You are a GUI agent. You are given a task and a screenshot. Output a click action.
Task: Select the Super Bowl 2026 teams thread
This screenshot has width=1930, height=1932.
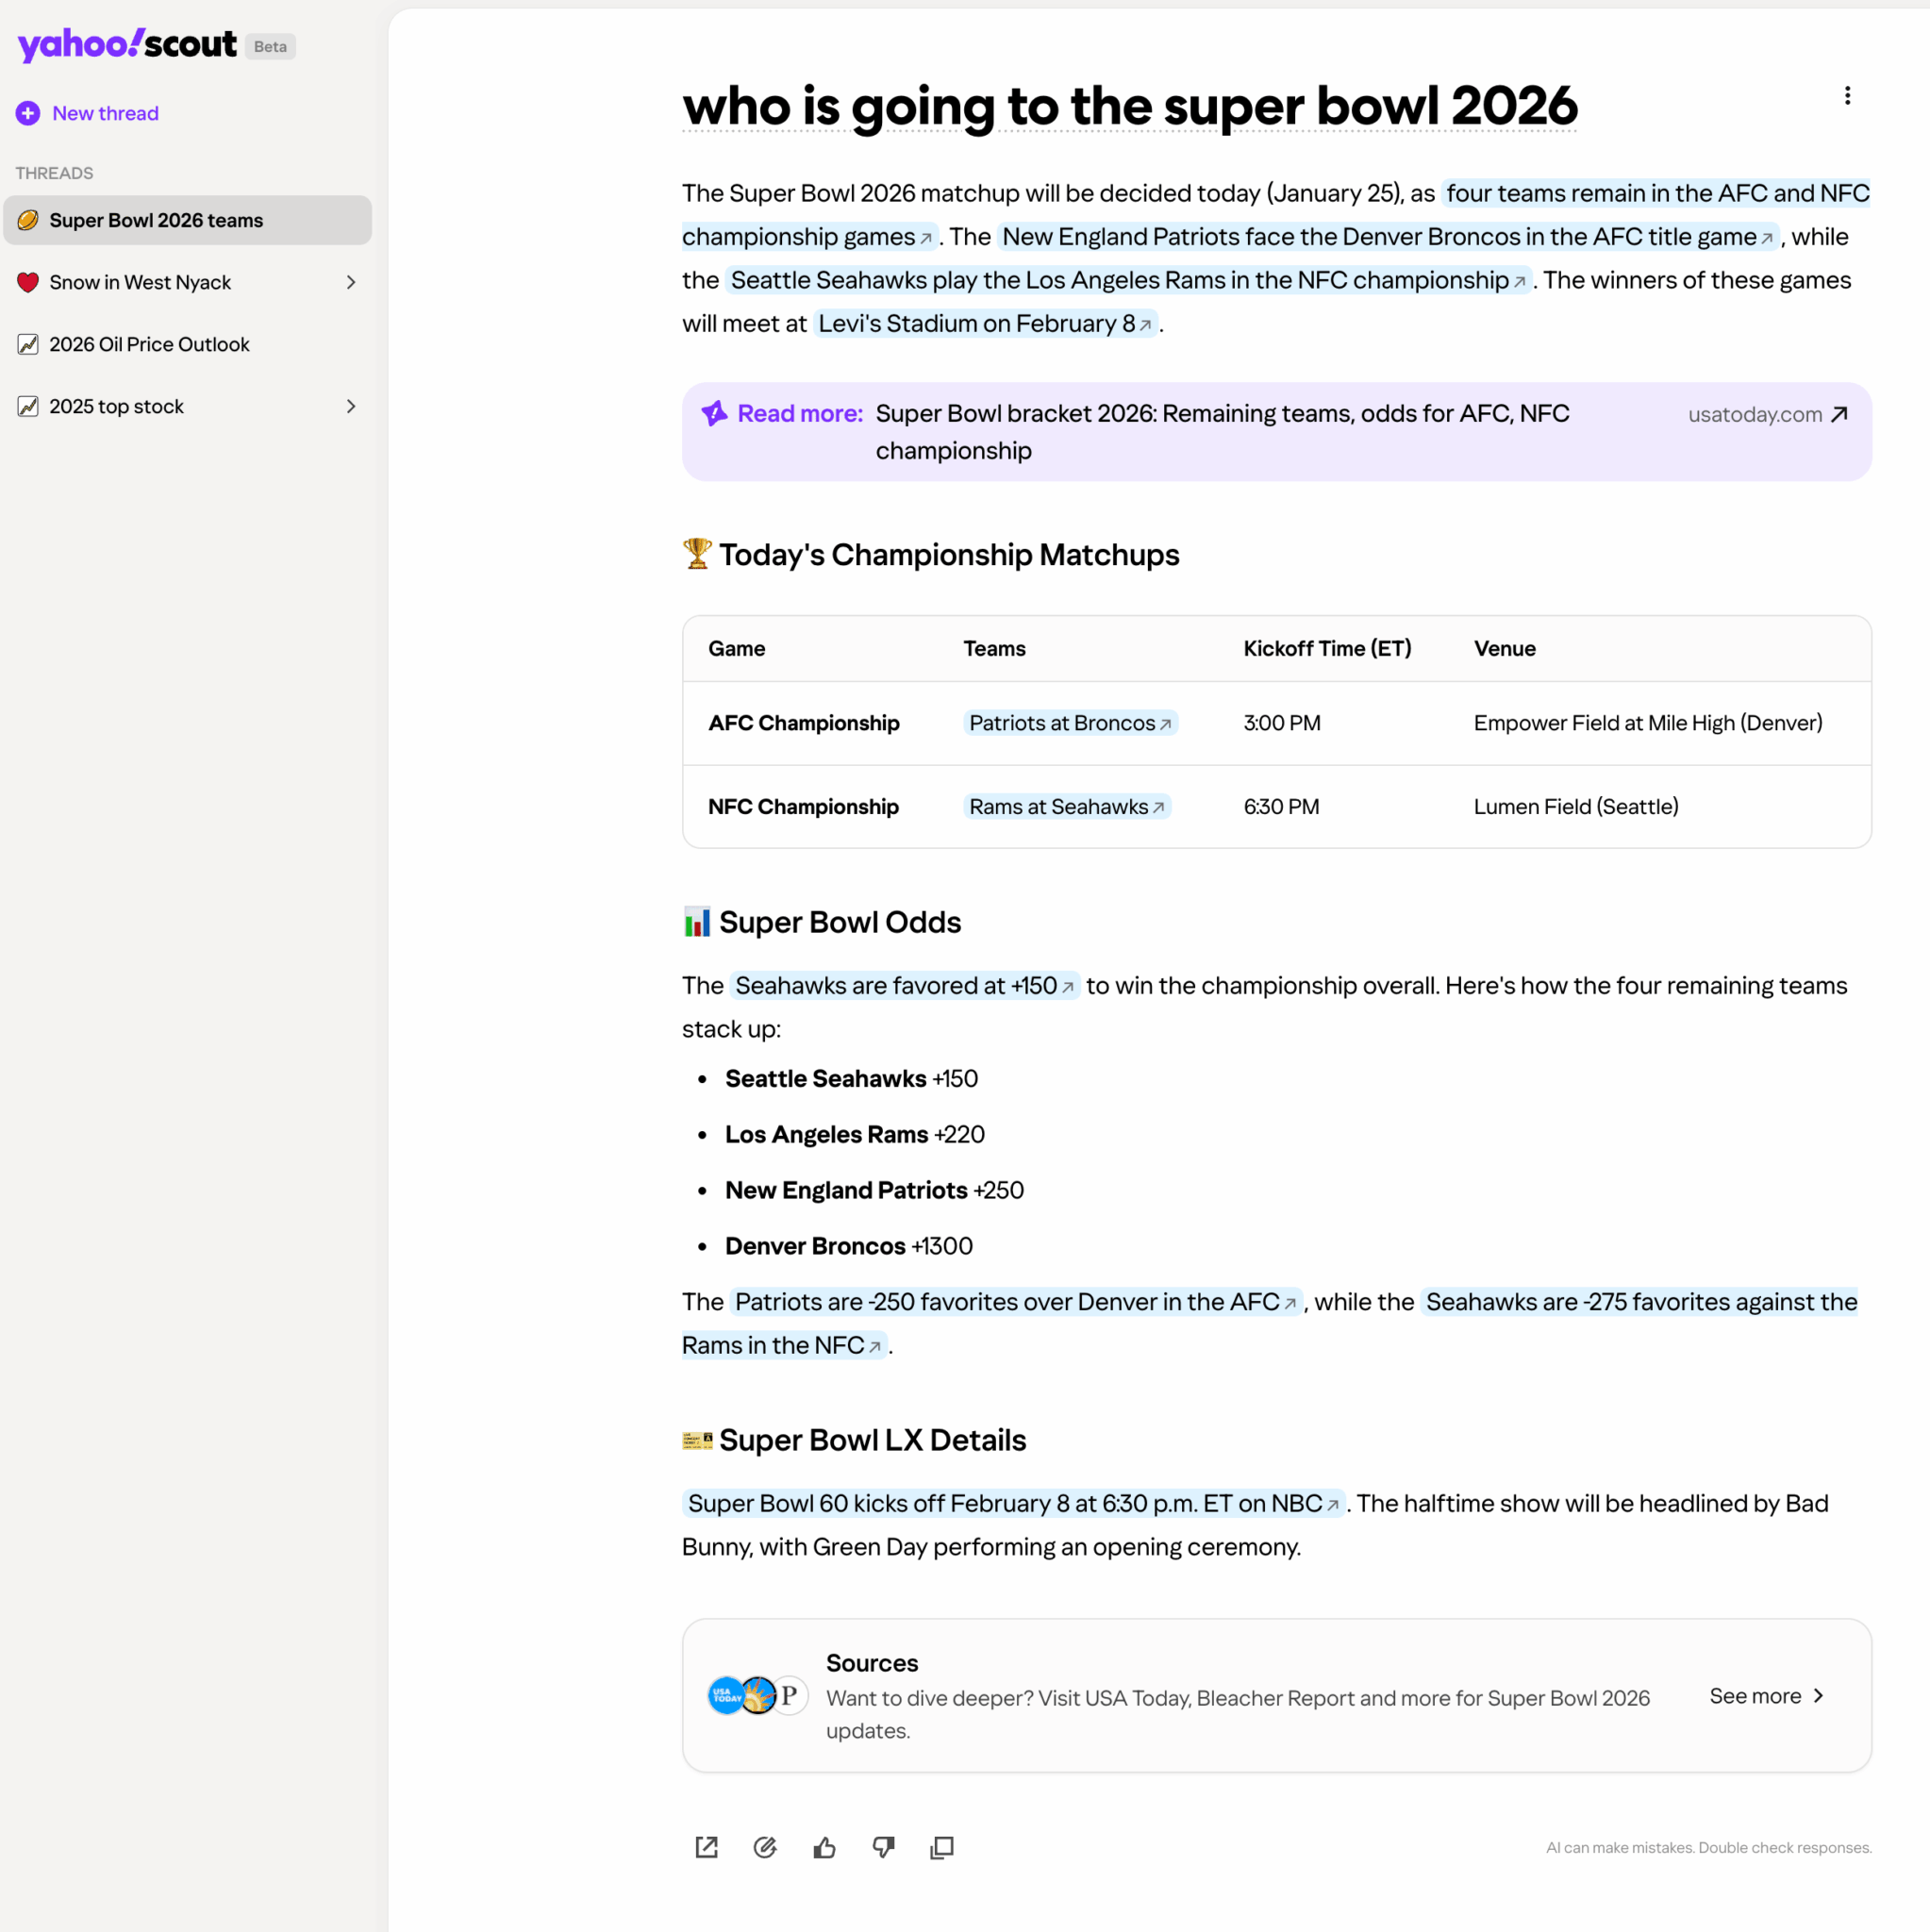tap(156, 220)
